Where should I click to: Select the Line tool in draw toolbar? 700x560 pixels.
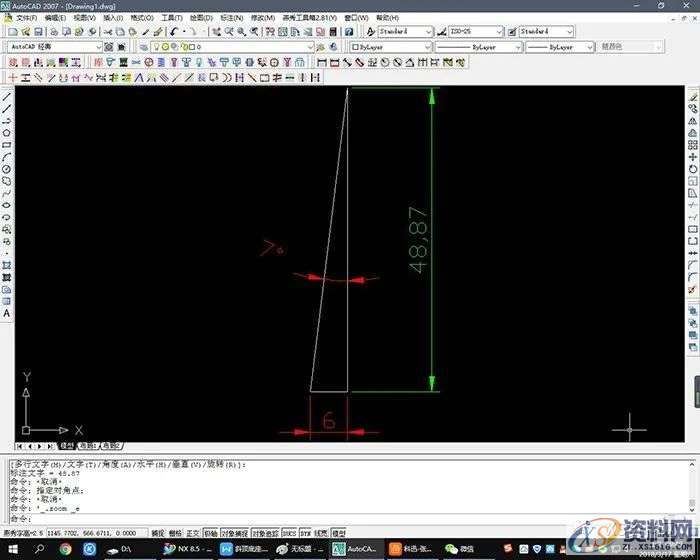click(7, 97)
